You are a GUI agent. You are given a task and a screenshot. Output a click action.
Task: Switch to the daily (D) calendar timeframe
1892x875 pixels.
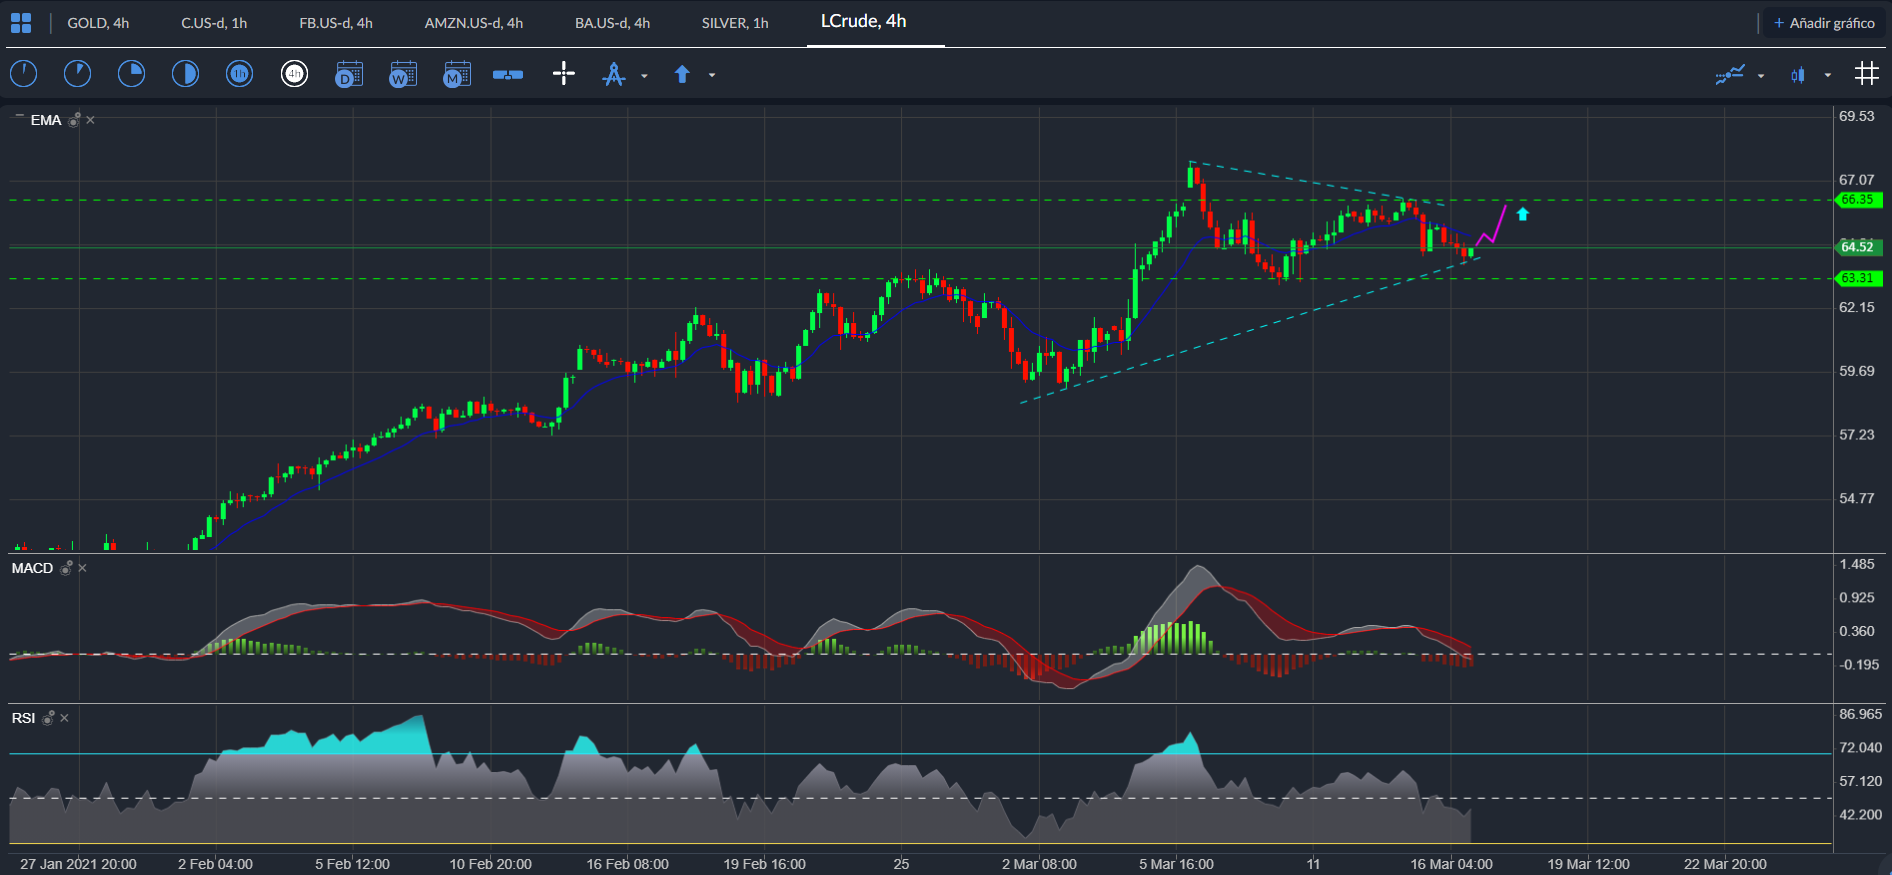pyautogui.click(x=348, y=74)
